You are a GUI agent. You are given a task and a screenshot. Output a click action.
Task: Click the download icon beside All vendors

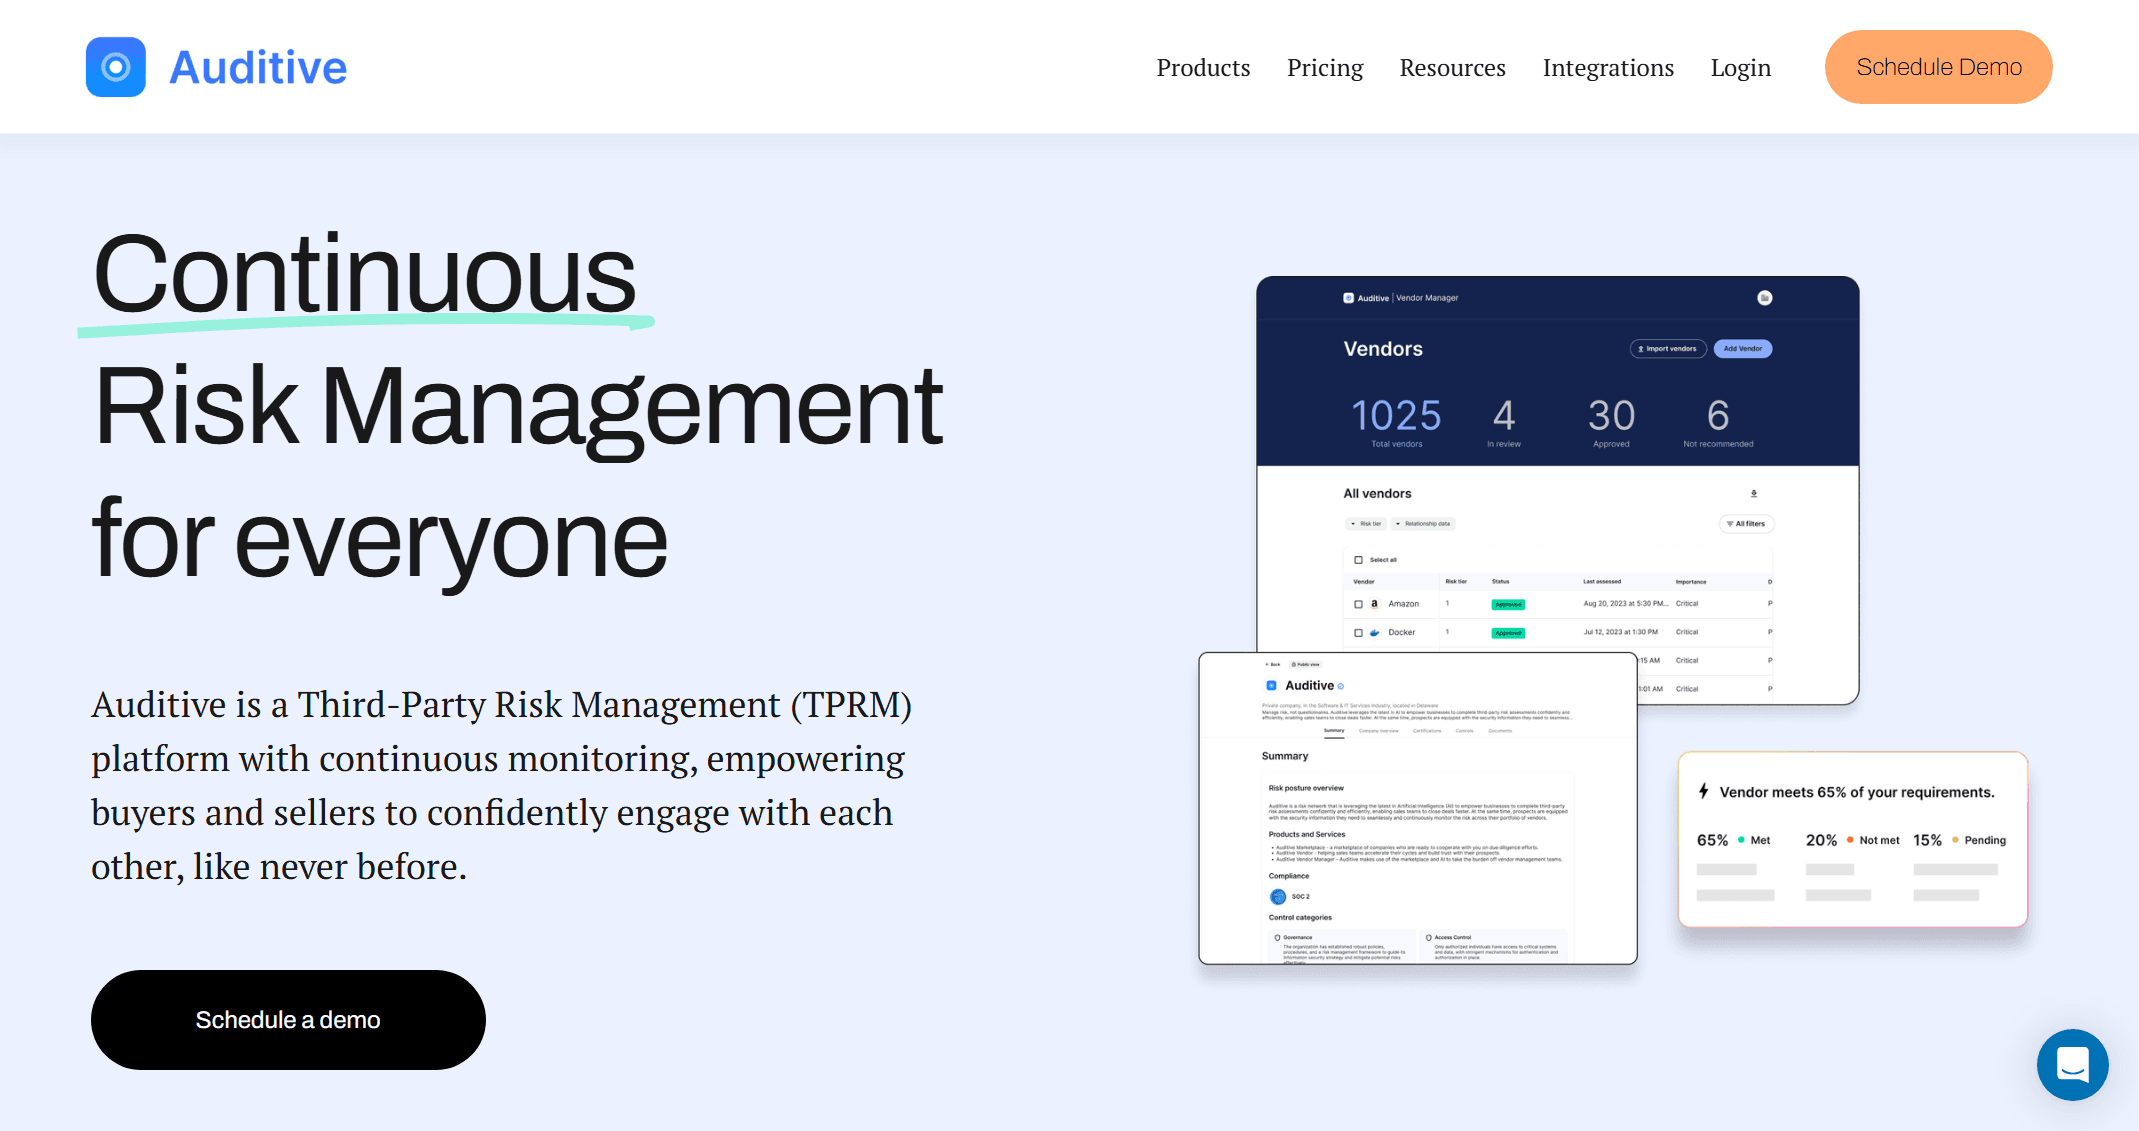pos(1754,493)
